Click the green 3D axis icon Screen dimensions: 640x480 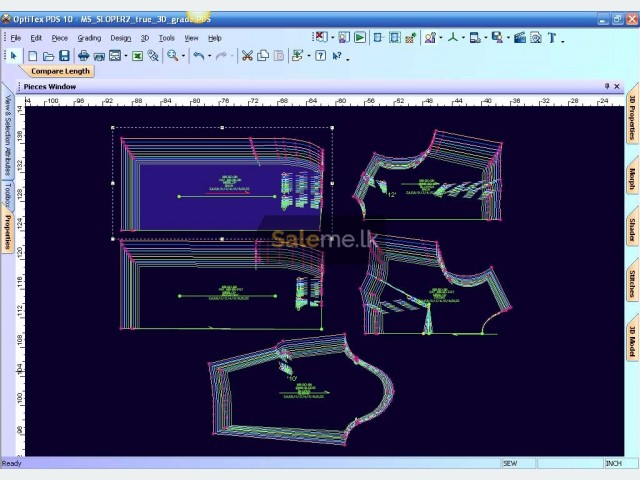click(453, 38)
